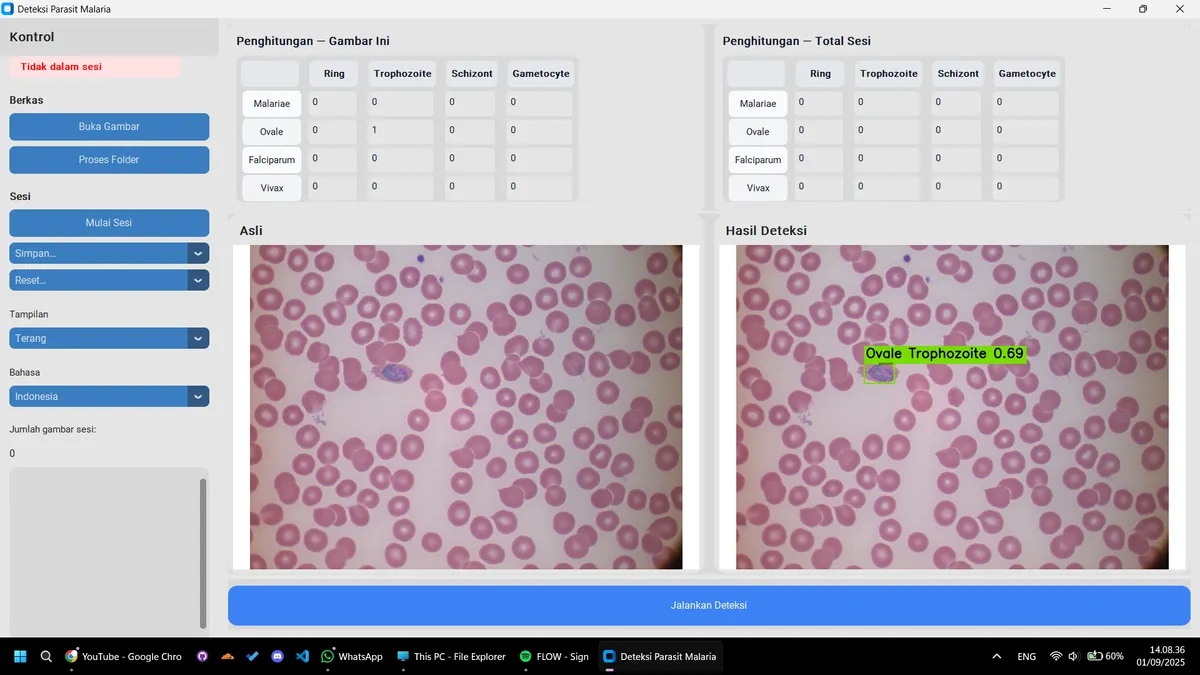The image size is (1200, 675).
Task: Open the Wi-Fi network tray icon
Action: (x=1056, y=657)
